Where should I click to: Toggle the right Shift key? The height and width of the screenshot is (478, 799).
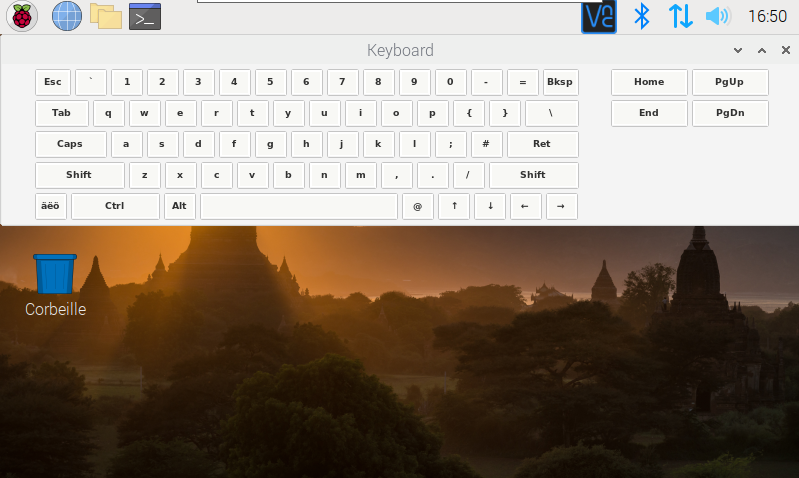point(534,175)
